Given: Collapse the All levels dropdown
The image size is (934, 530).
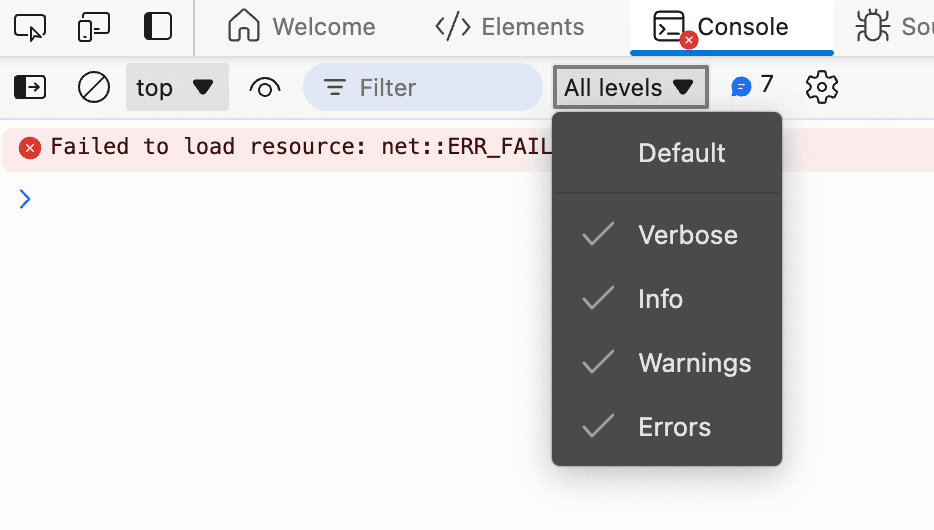Looking at the screenshot, I should [x=630, y=88].
